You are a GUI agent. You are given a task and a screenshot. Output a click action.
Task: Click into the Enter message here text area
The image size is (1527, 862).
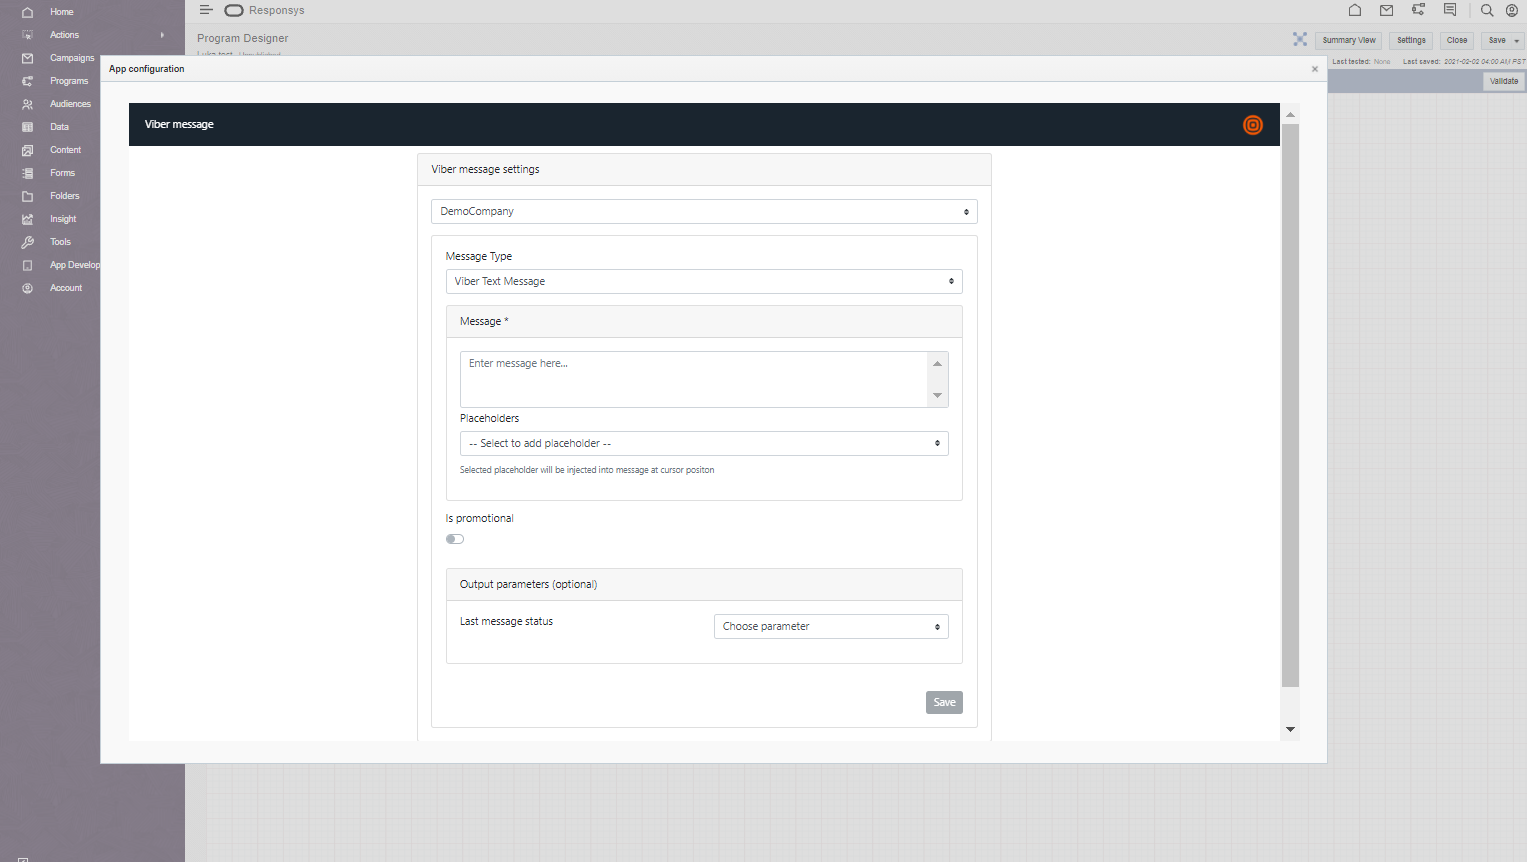[694, 379]
